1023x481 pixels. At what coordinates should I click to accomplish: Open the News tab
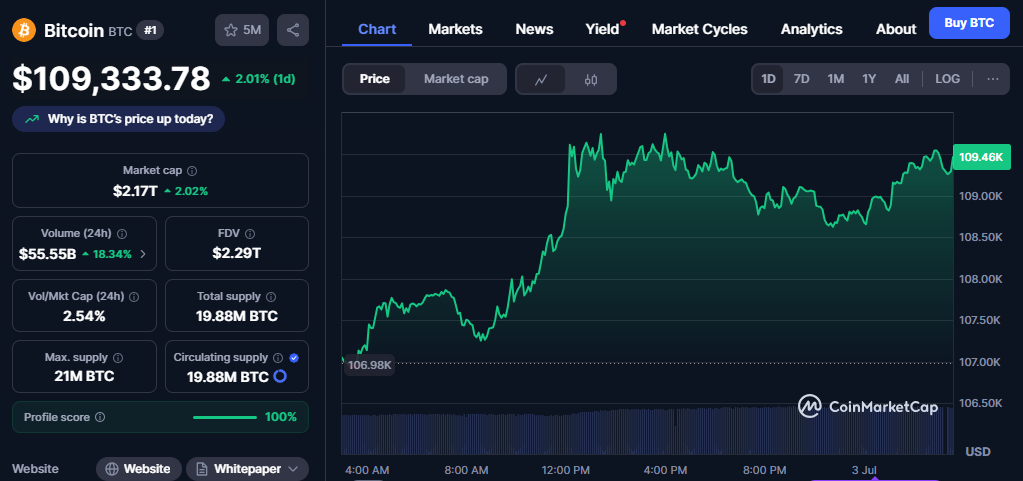point(534,29)
